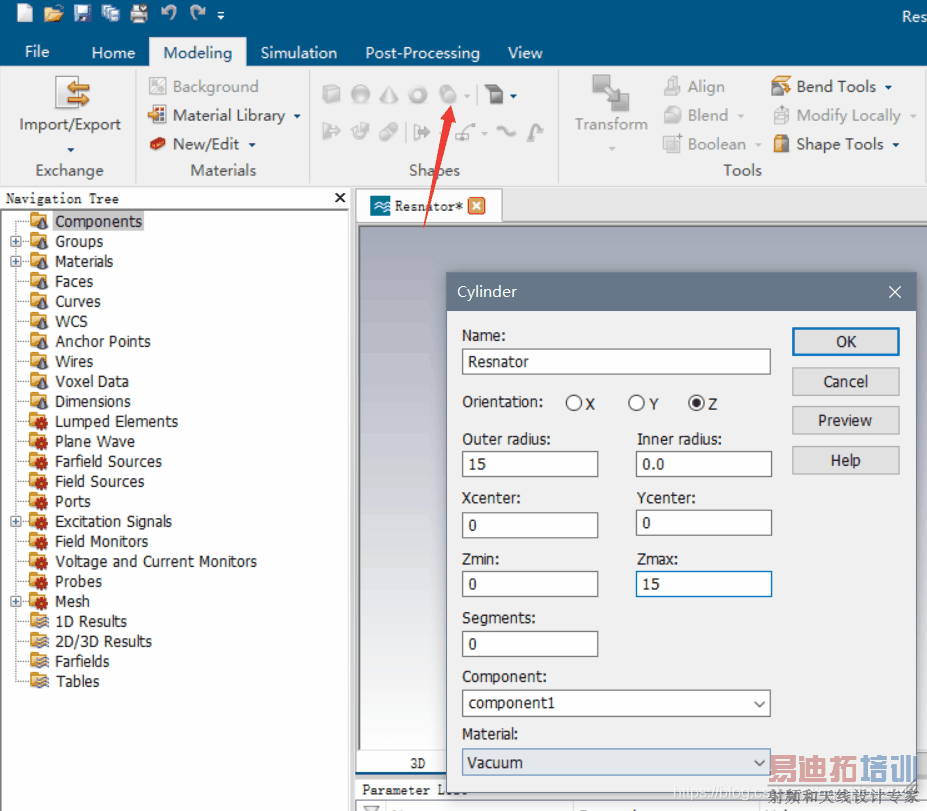Image resolution: width=927 pixels, height=811 pixels.
Task: Click the Preview button in Cylinder dialog
Action: point(845,420)
